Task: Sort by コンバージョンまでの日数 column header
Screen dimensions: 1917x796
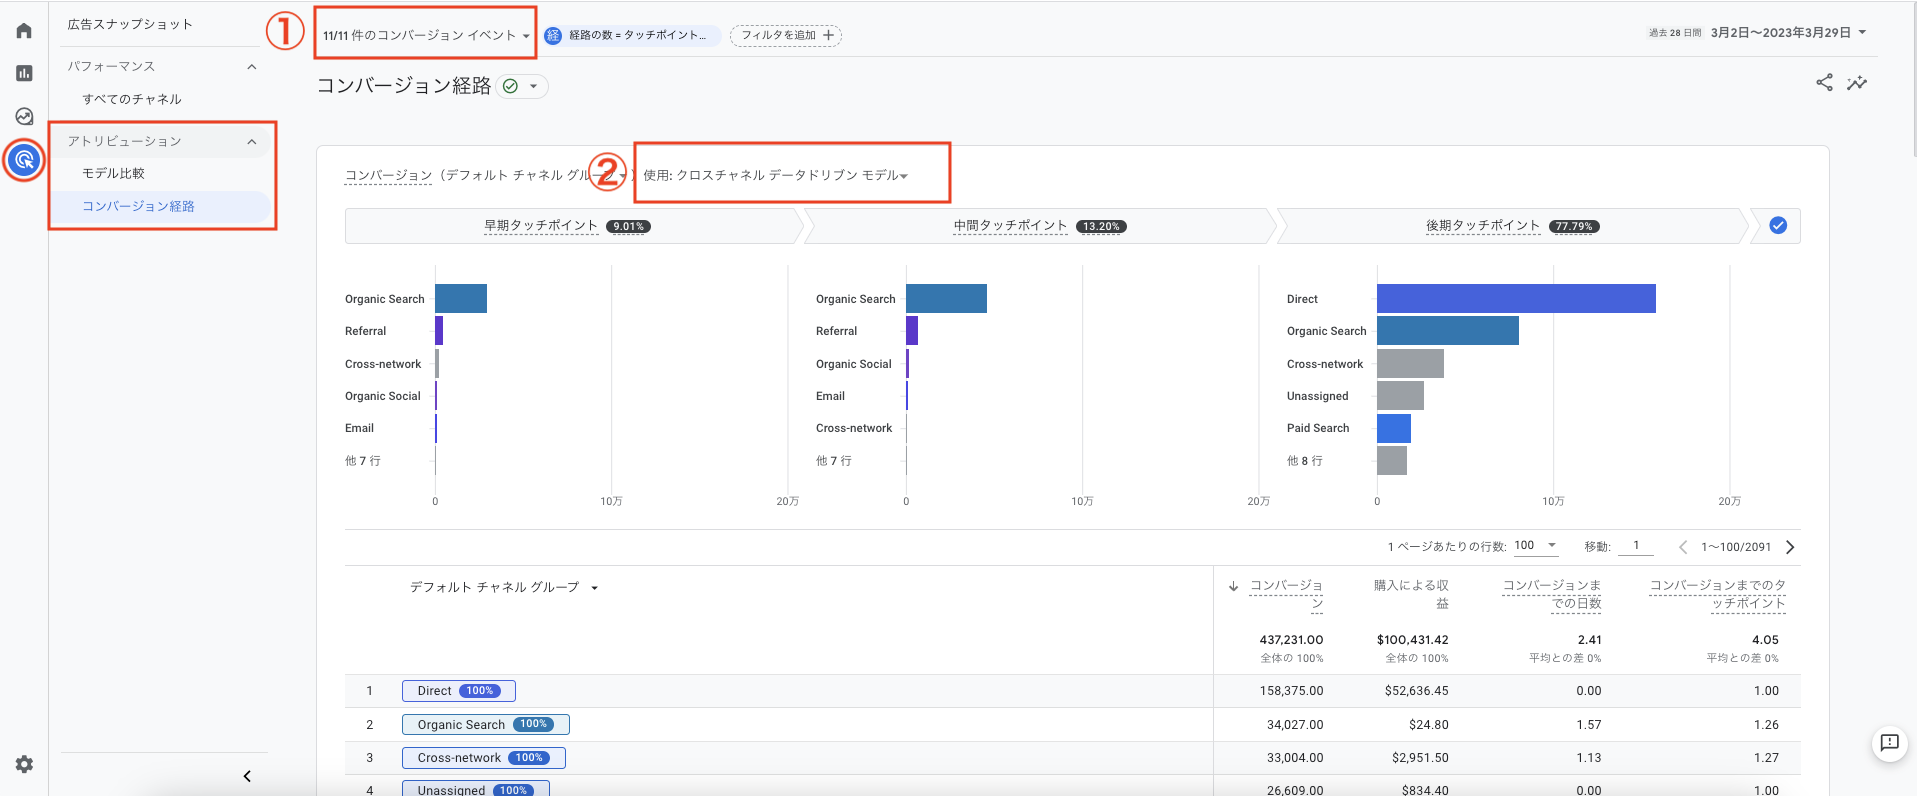Action: tap(1552, 594)
